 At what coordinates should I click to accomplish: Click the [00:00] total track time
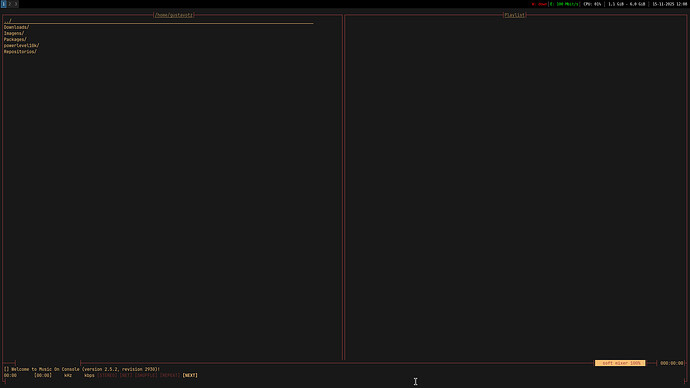pos(43,375)
